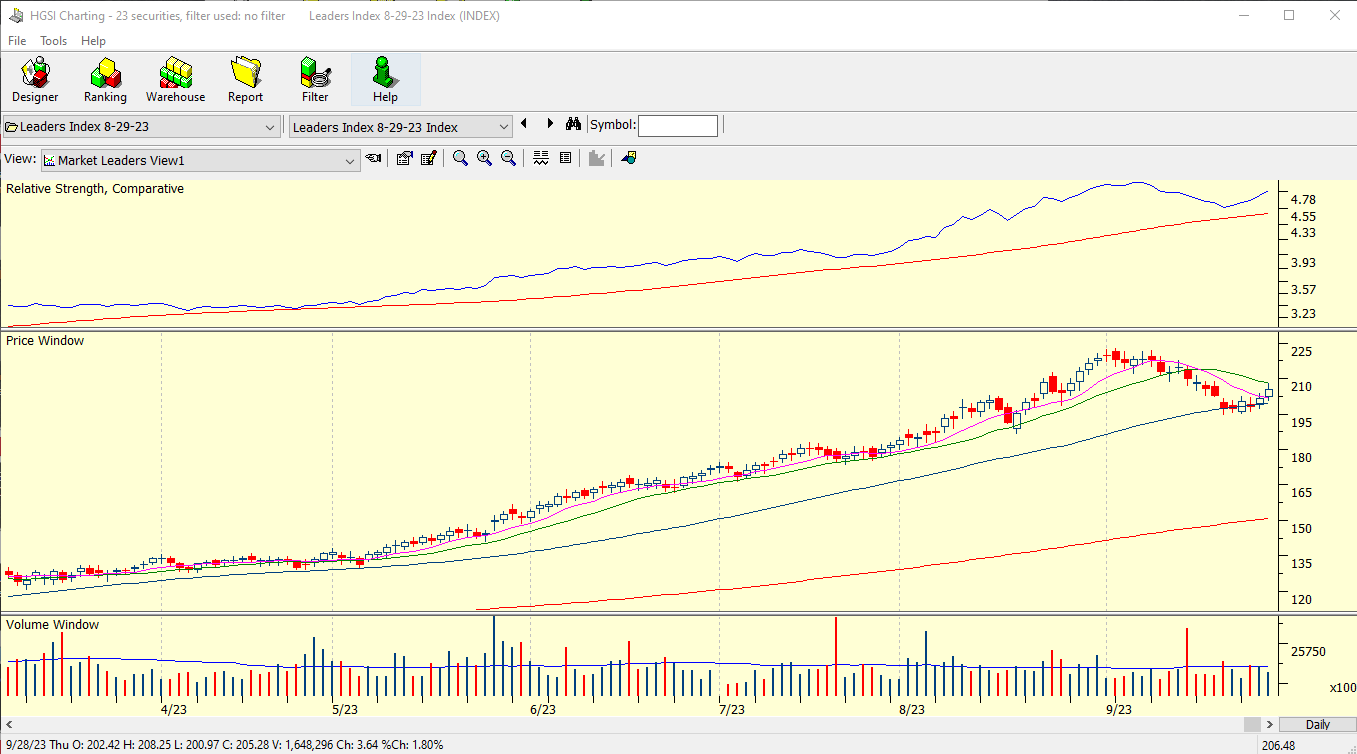This screenshot has width=1357, height=754.
Task: Click the 8/23 date axis label
Action: [911, 709]
